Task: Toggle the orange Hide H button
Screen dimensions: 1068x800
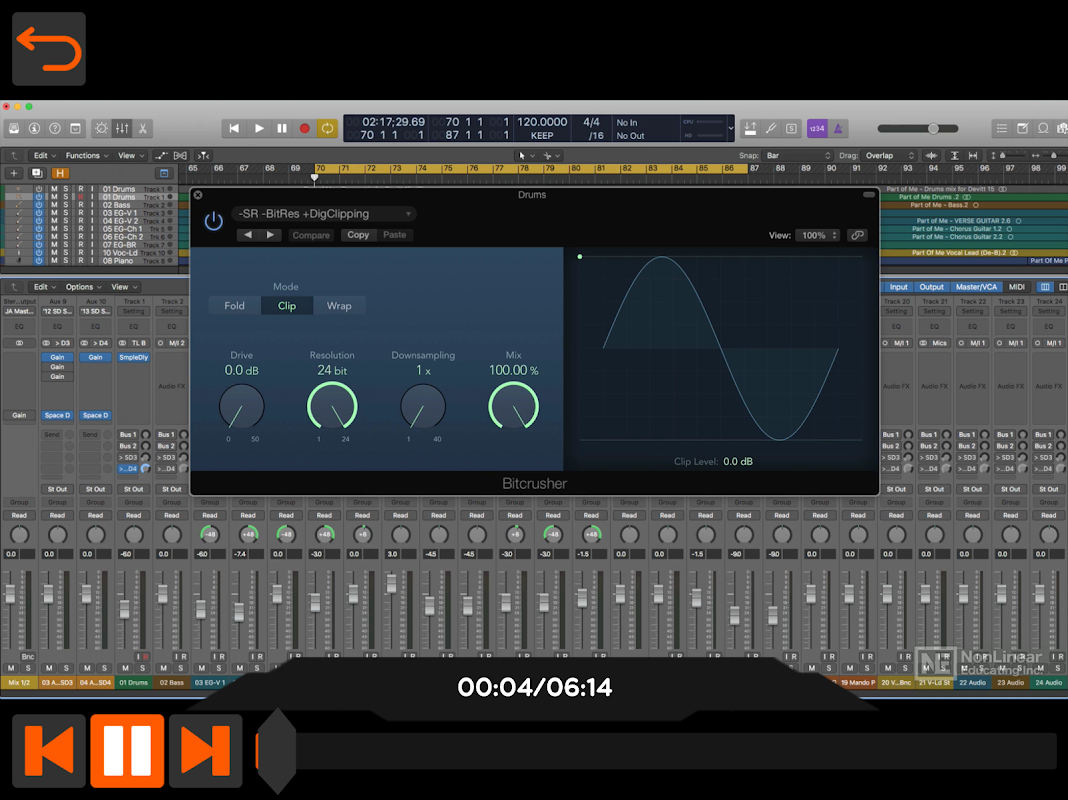Action: [x=60, y=173]
